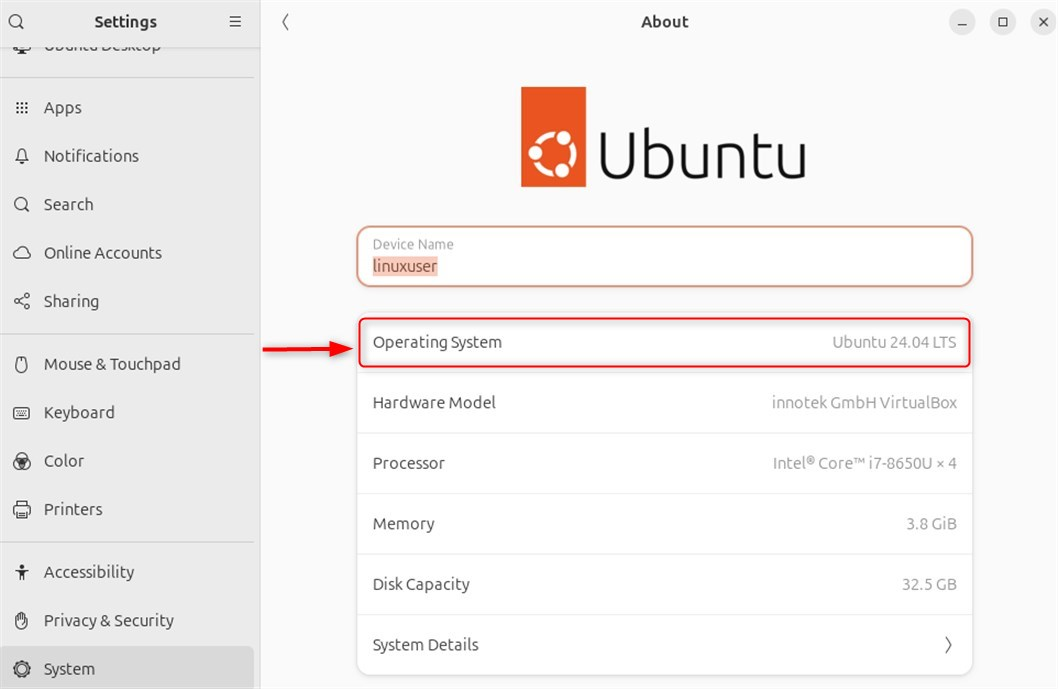The width and height of the screenshot is (1058, 689).
Task: Click the back chevron on About page
Action: click(x=285, y=21)
